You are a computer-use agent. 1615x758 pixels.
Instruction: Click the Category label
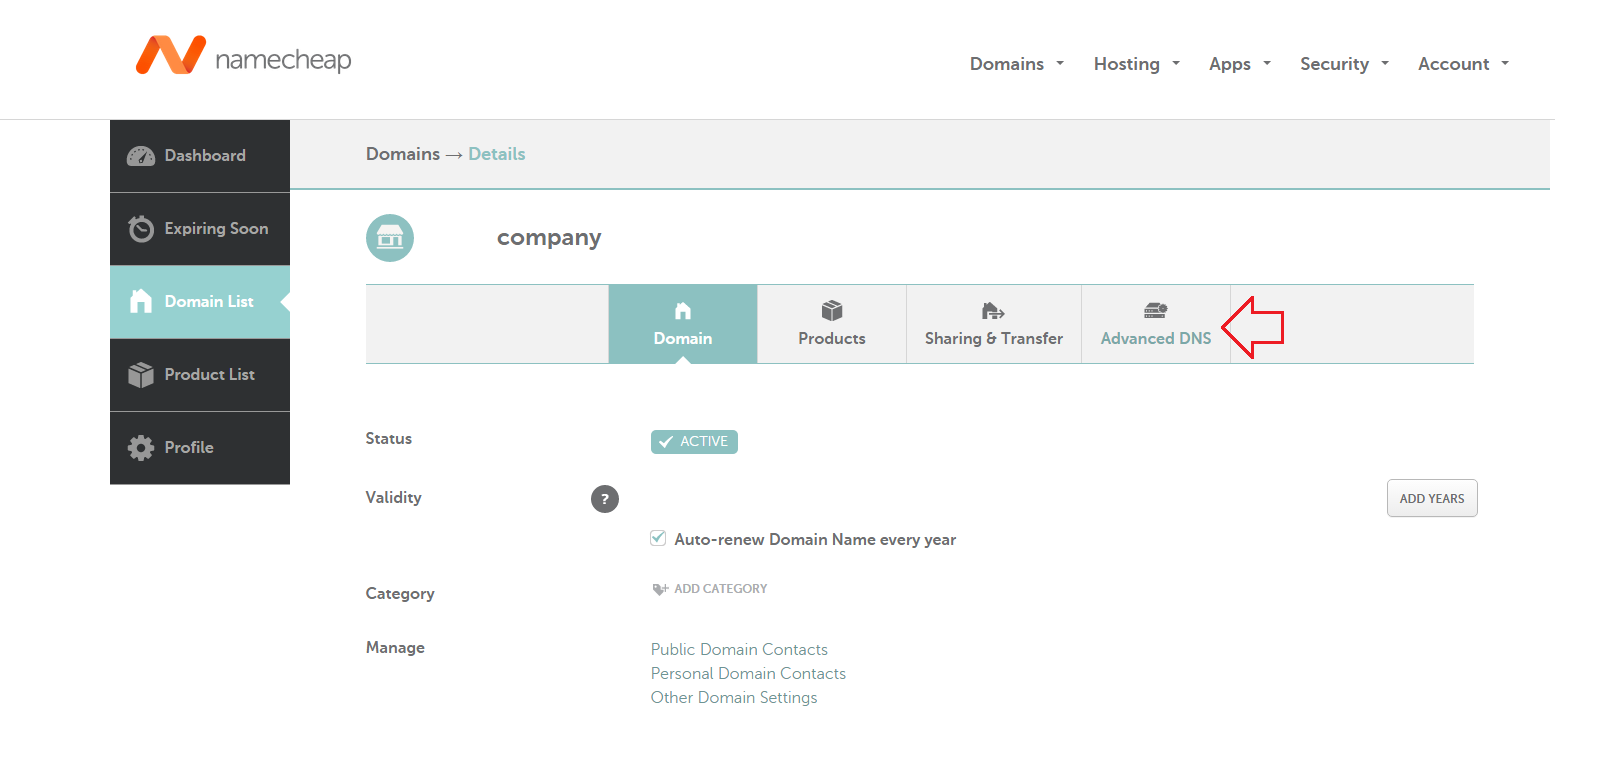pyautogui.click(x=400, y=594)
